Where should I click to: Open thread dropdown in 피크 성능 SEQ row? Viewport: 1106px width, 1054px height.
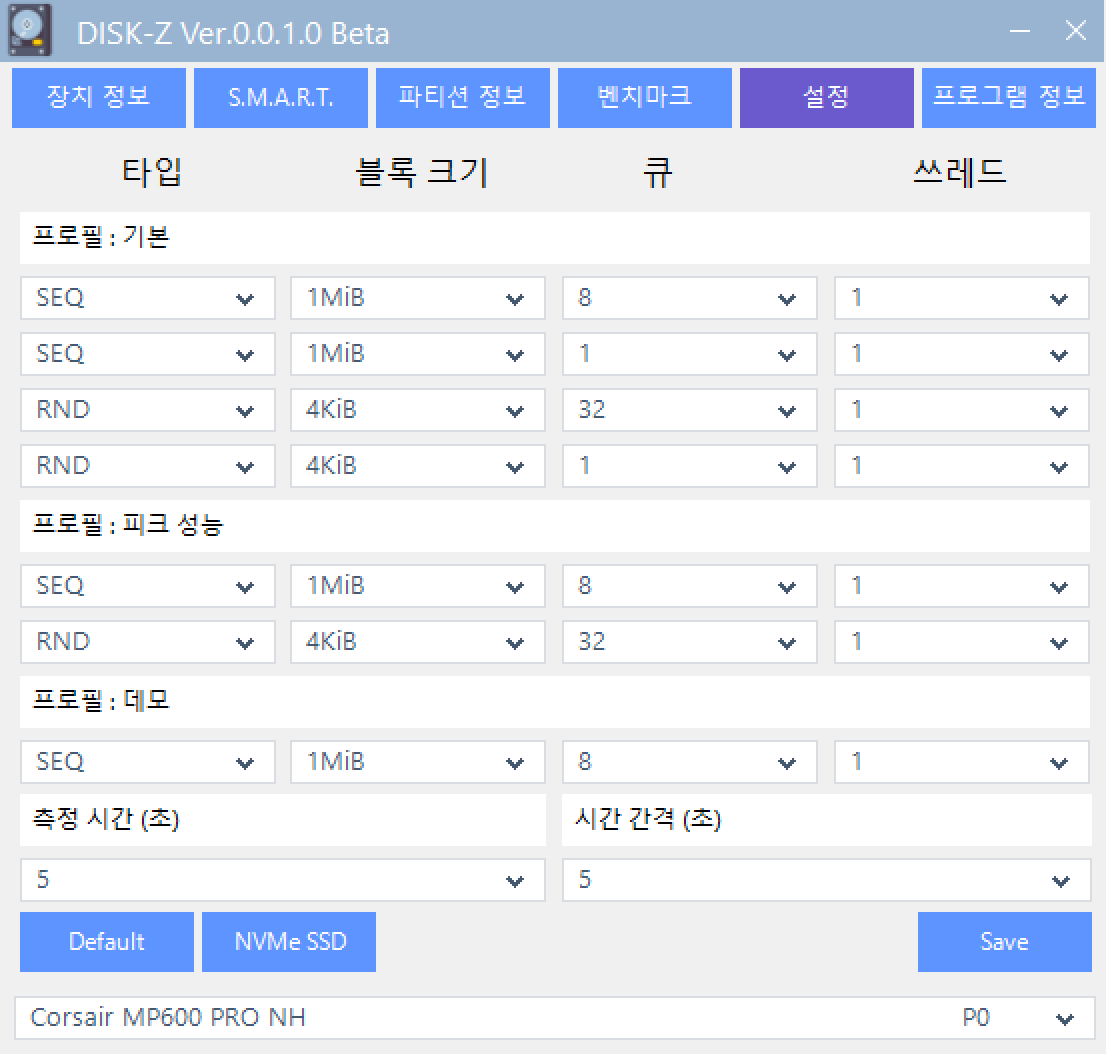pyautogui.click(x=961, y=586)
